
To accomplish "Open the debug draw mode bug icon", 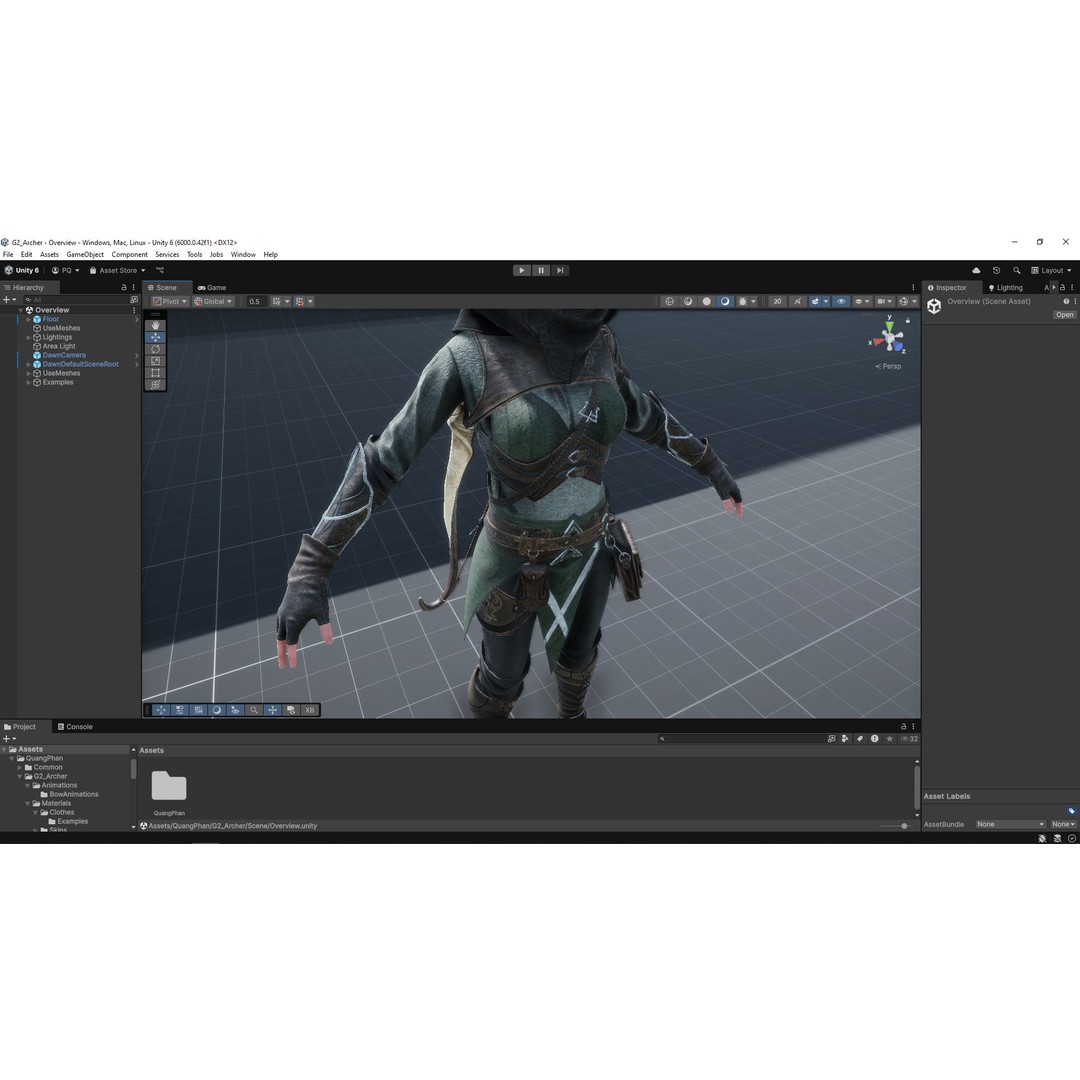I will [742, 301].
